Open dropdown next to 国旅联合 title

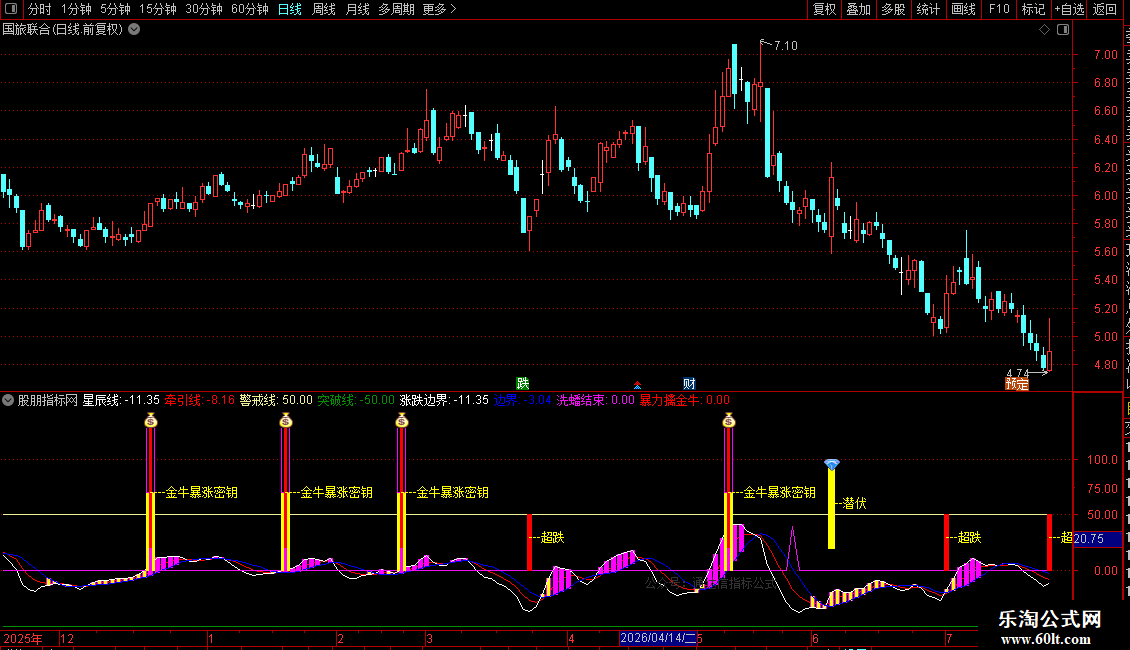click(134, 30)
